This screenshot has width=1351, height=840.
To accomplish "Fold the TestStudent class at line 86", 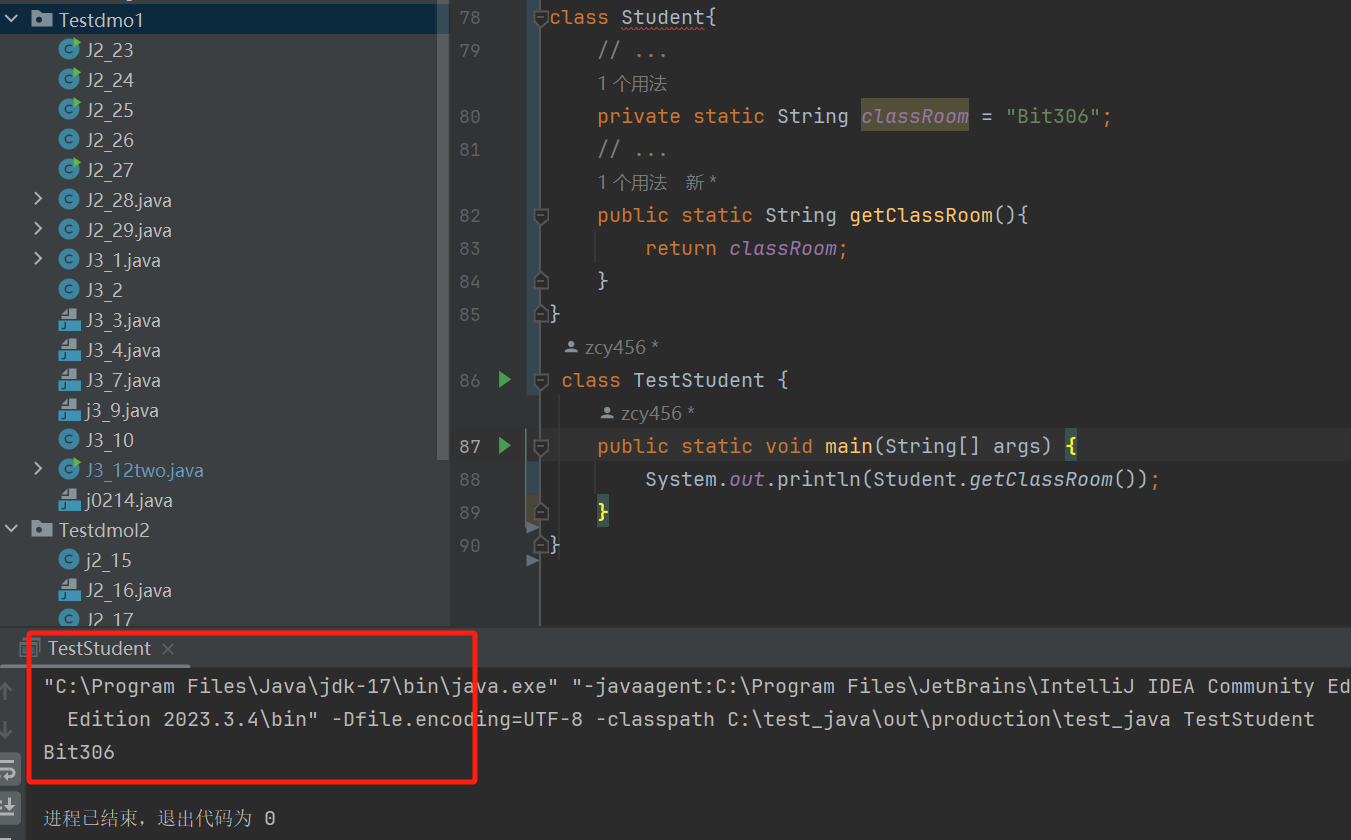I will click(541, 380).
